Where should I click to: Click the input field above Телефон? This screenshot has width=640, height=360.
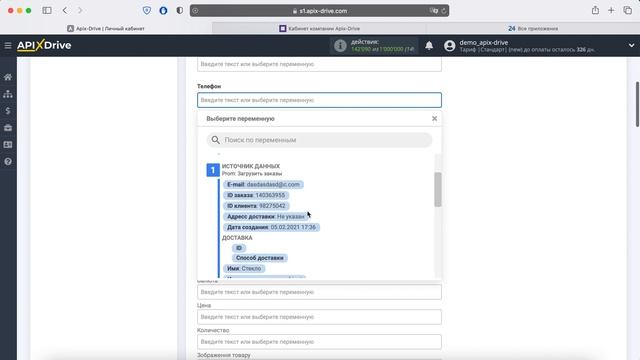pyautogui.click(x=319, y=64)
